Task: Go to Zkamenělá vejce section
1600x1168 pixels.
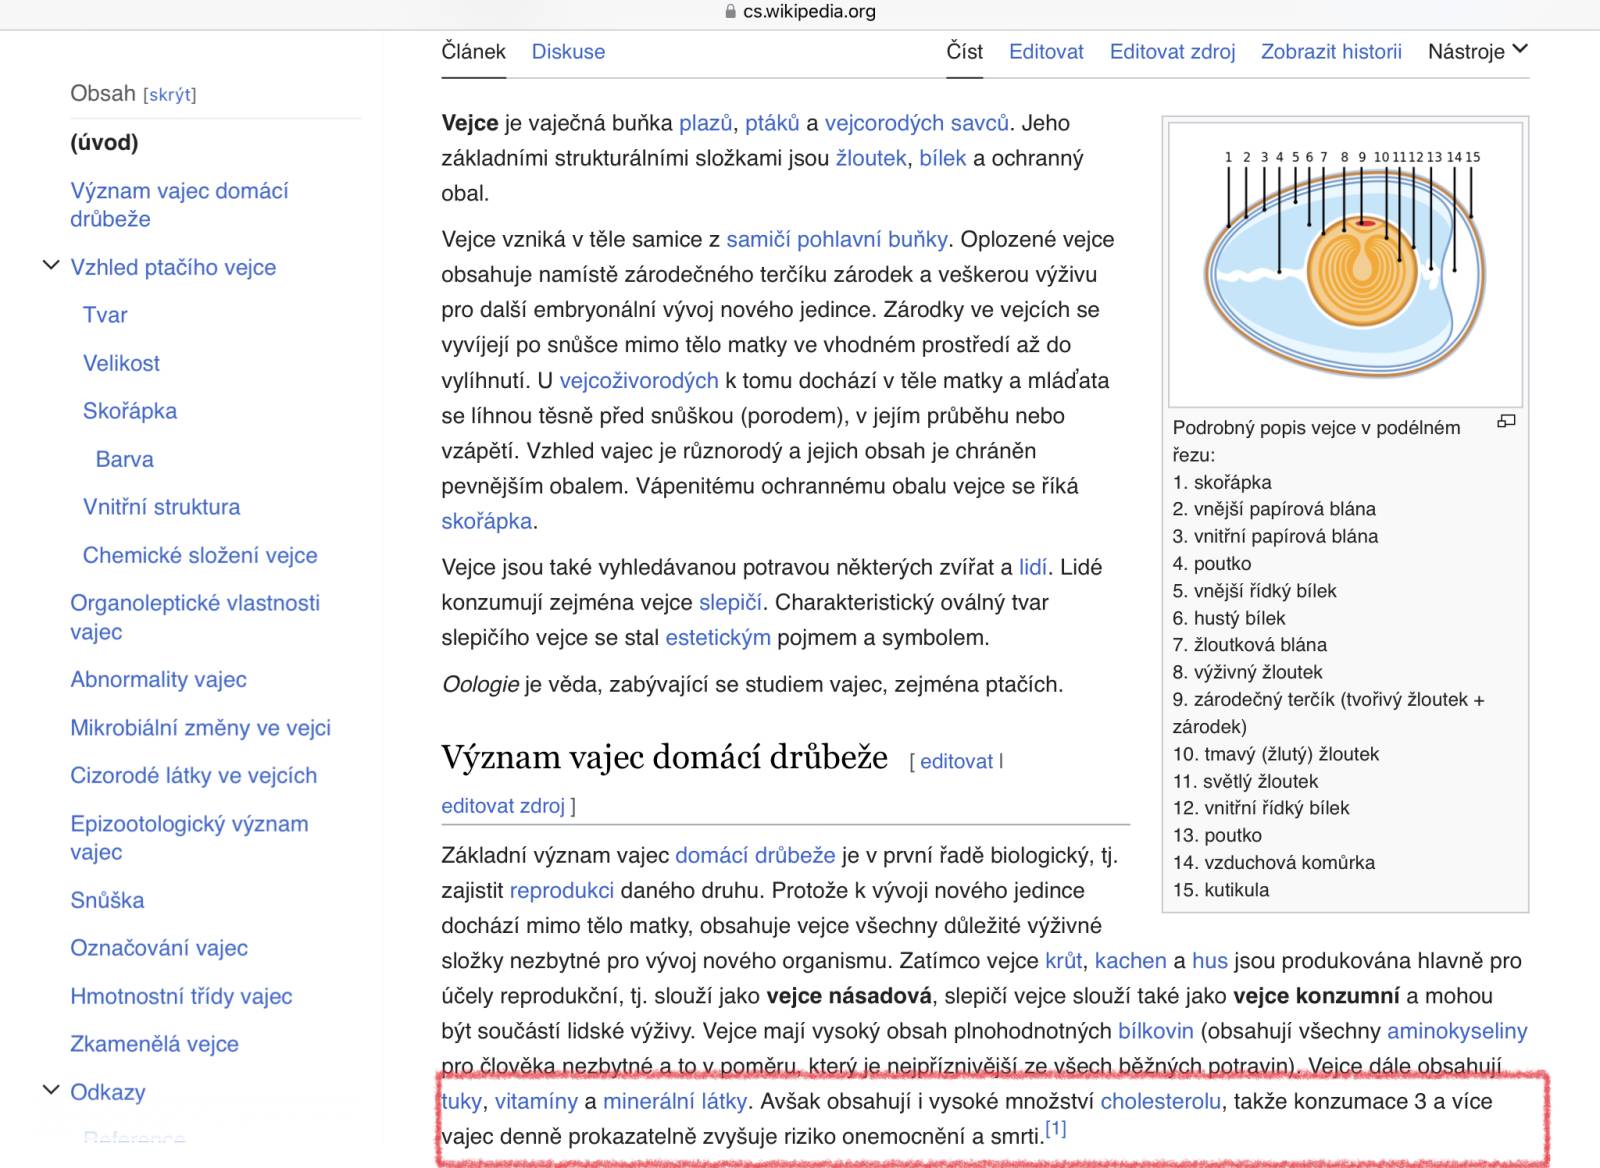Action: pyautogui.click(x=154, y=1044)
